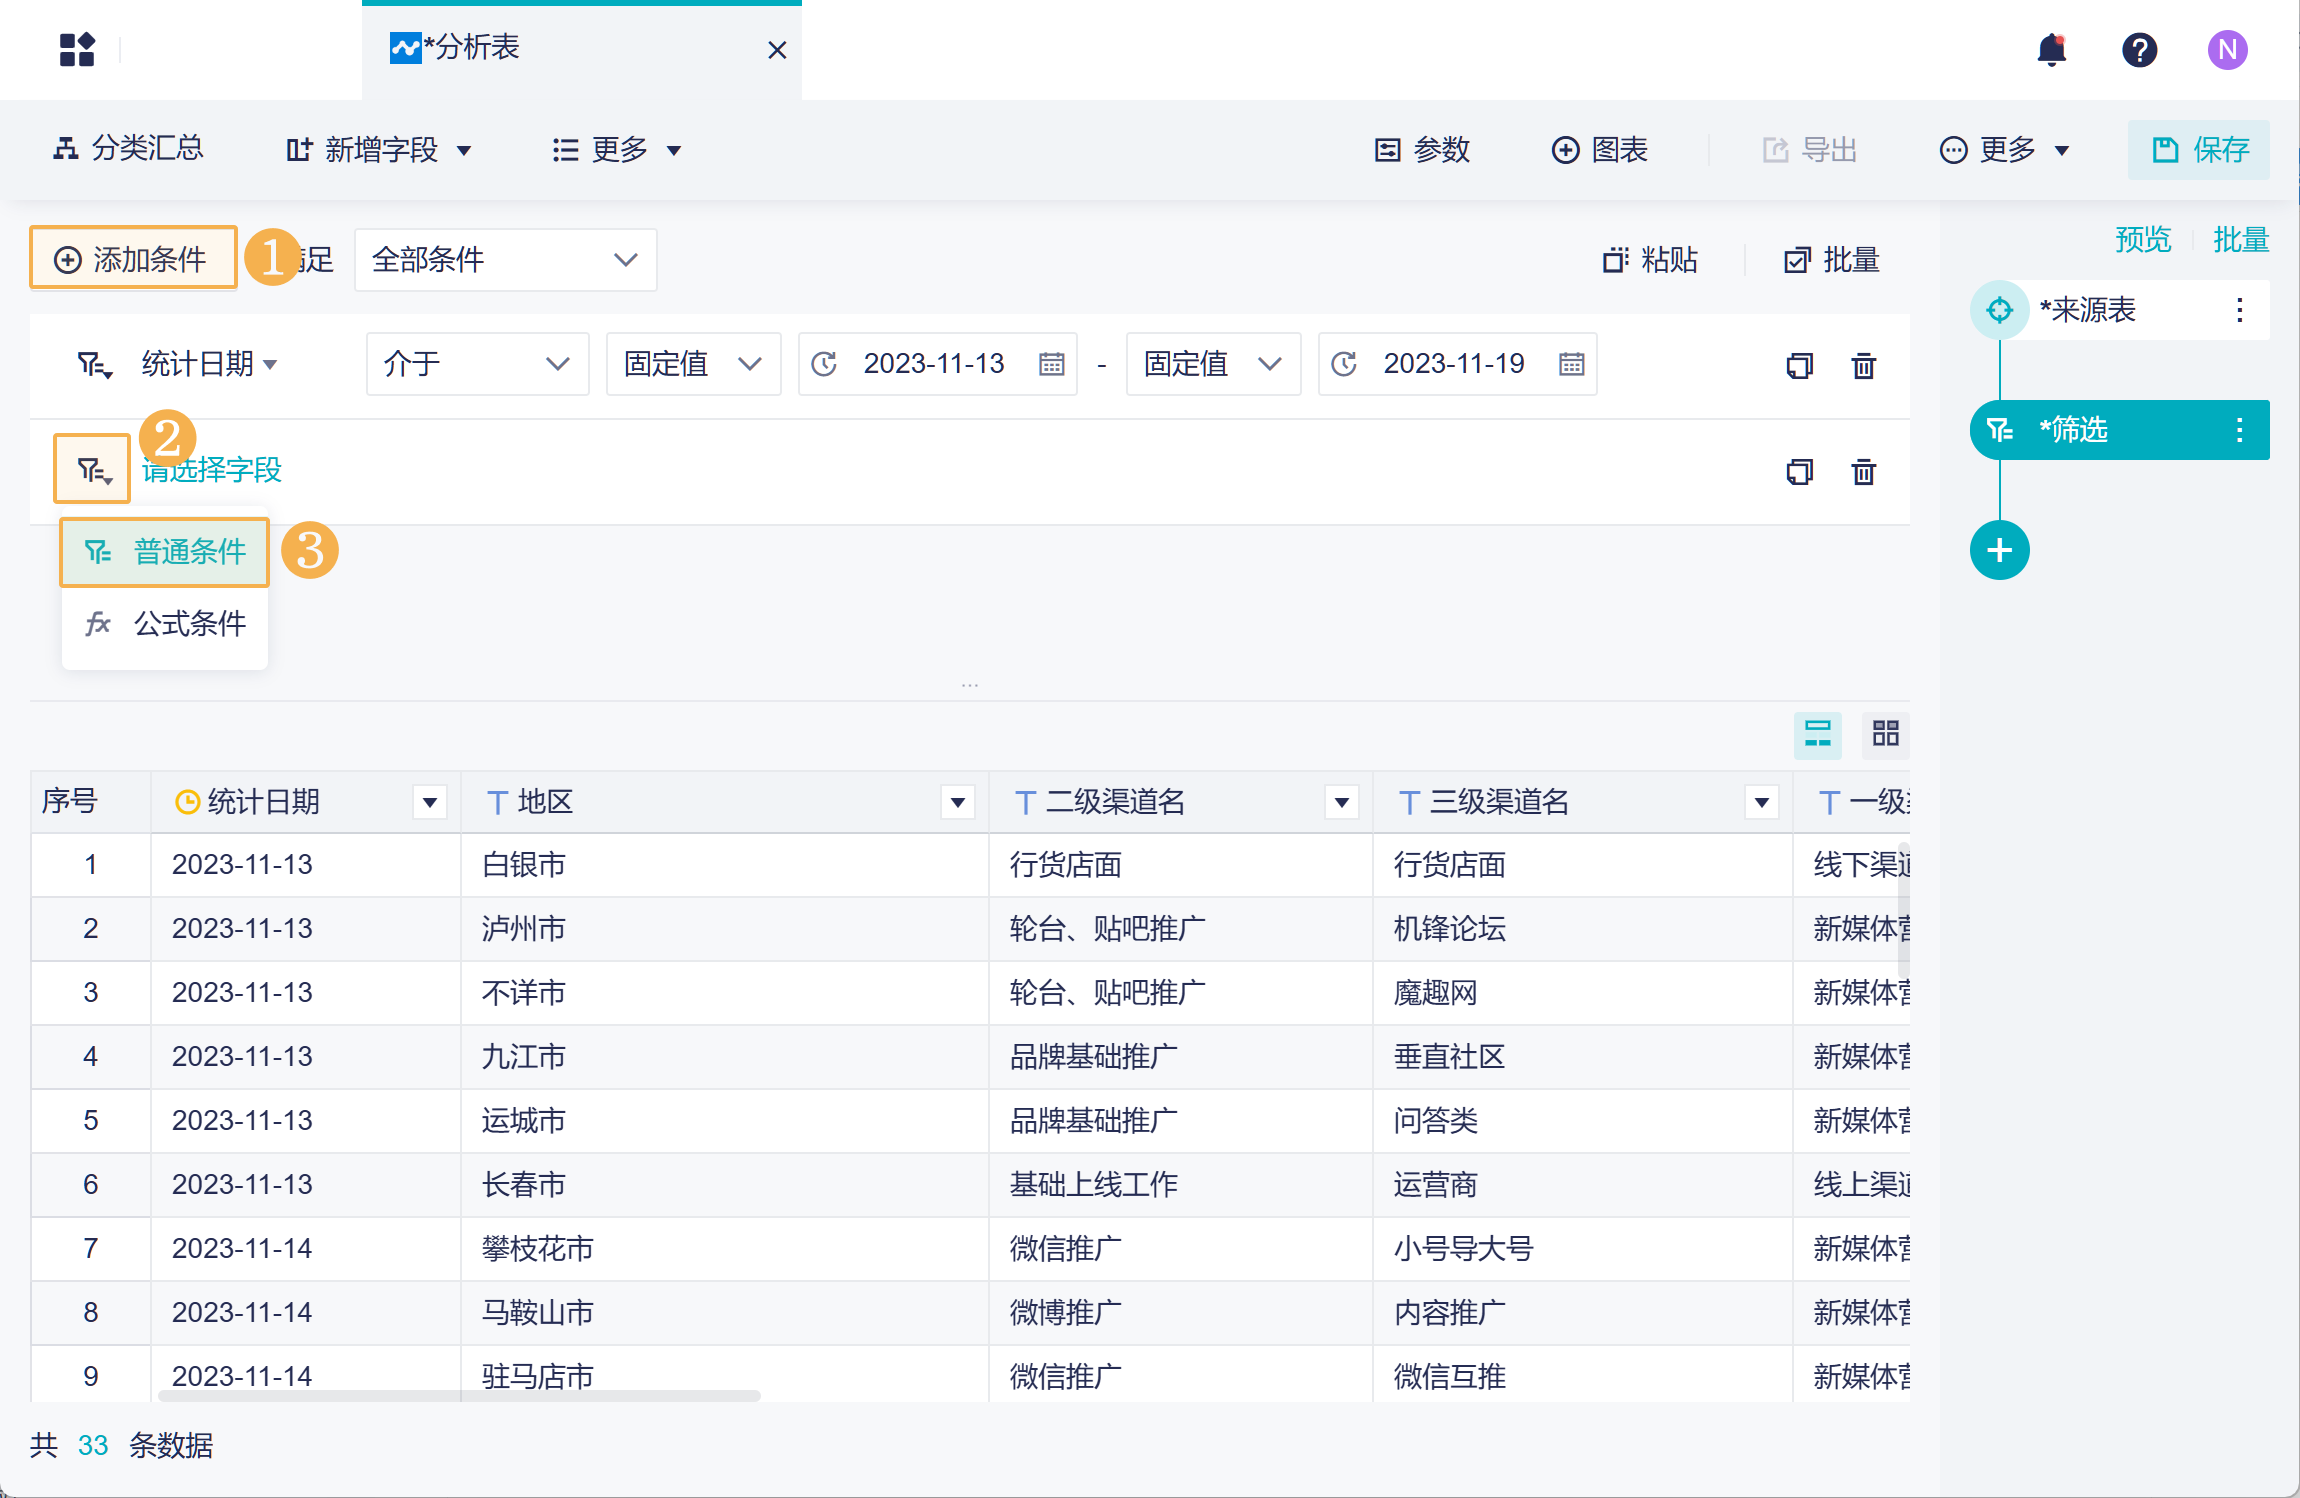Switch to the list view layout
Viewport: 2300px width, 1498px height.
tap(1817, 734)
